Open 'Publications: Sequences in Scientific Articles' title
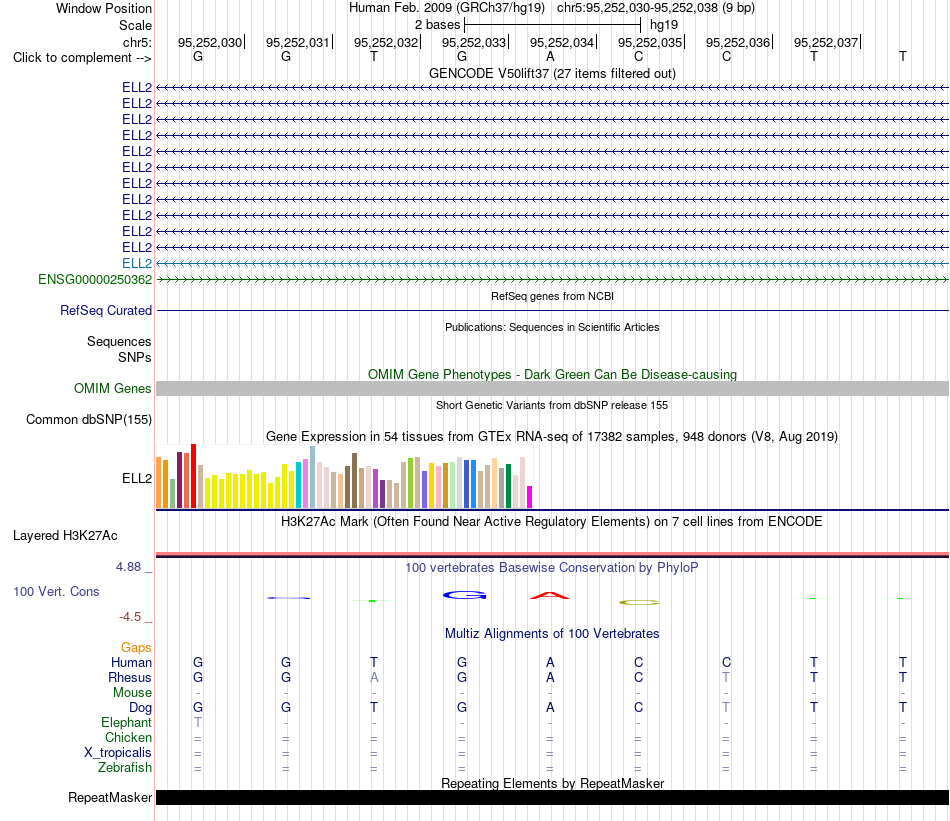The height and width of the screenshot is (821, 950). 552,327
